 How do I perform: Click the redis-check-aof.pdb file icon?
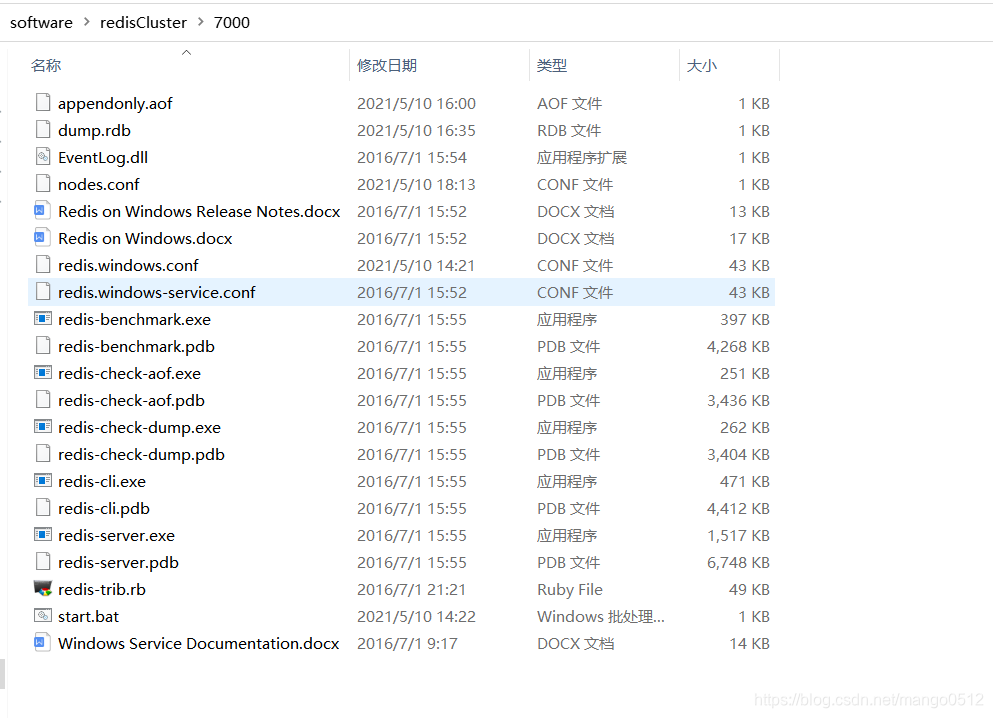click(x=42, y=400)
